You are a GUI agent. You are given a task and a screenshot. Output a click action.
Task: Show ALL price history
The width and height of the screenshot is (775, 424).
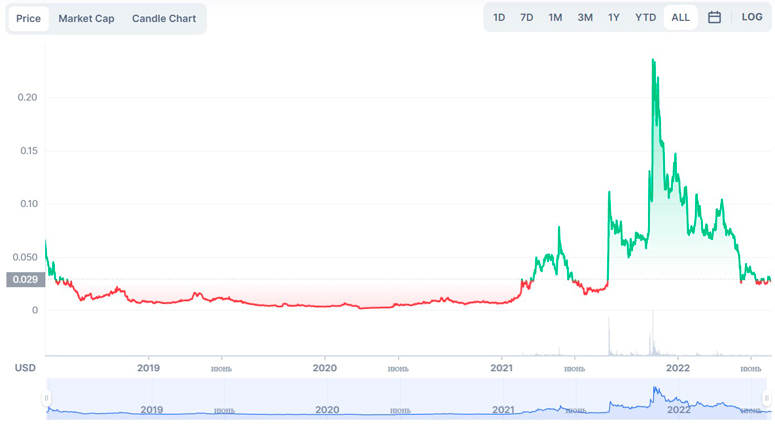(x=681, y=18)
